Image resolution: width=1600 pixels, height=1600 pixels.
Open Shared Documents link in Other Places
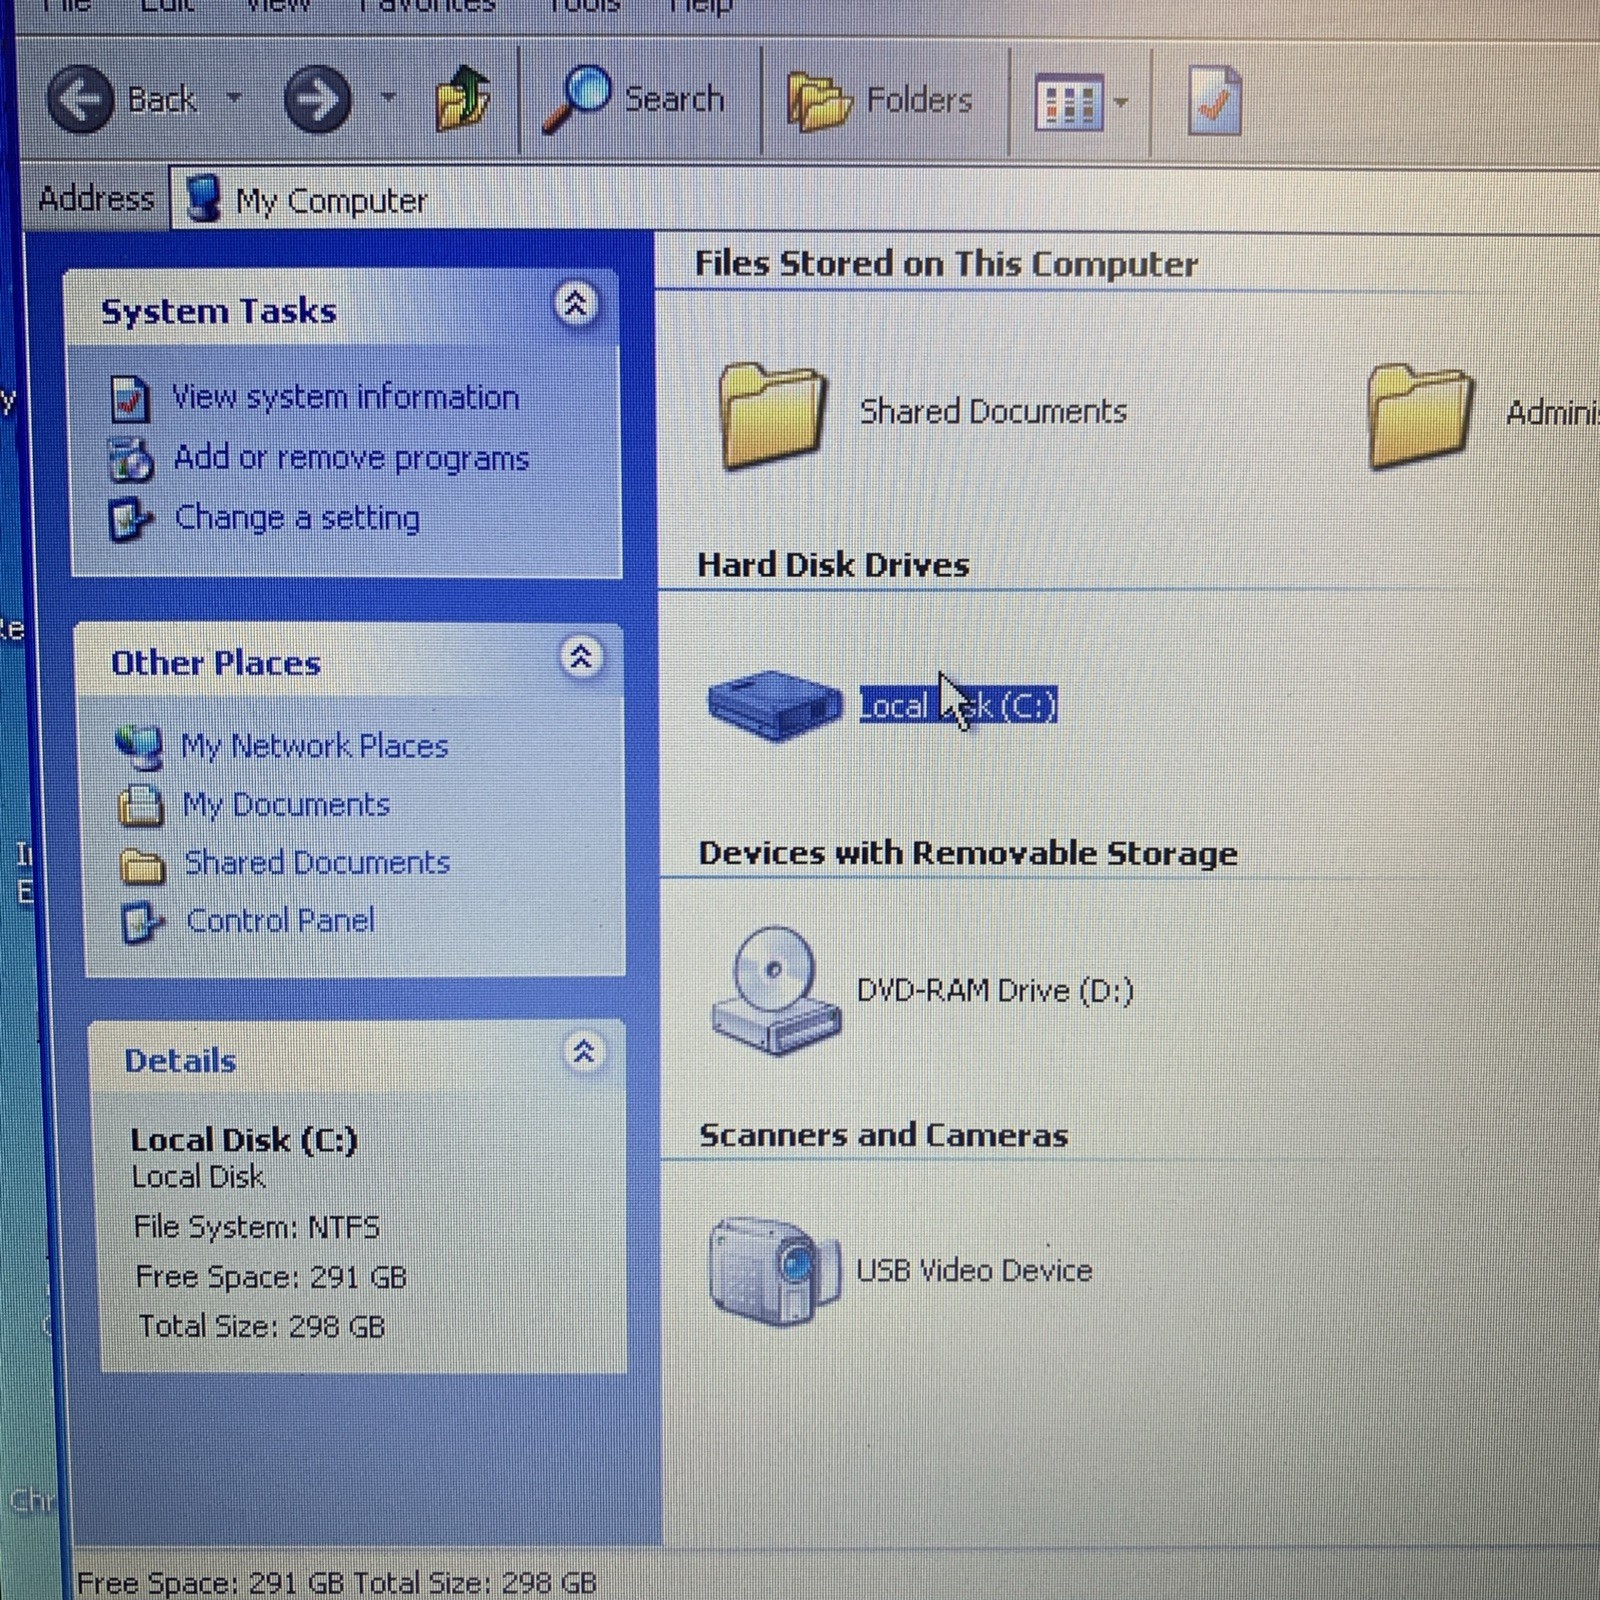coord(317,862)
